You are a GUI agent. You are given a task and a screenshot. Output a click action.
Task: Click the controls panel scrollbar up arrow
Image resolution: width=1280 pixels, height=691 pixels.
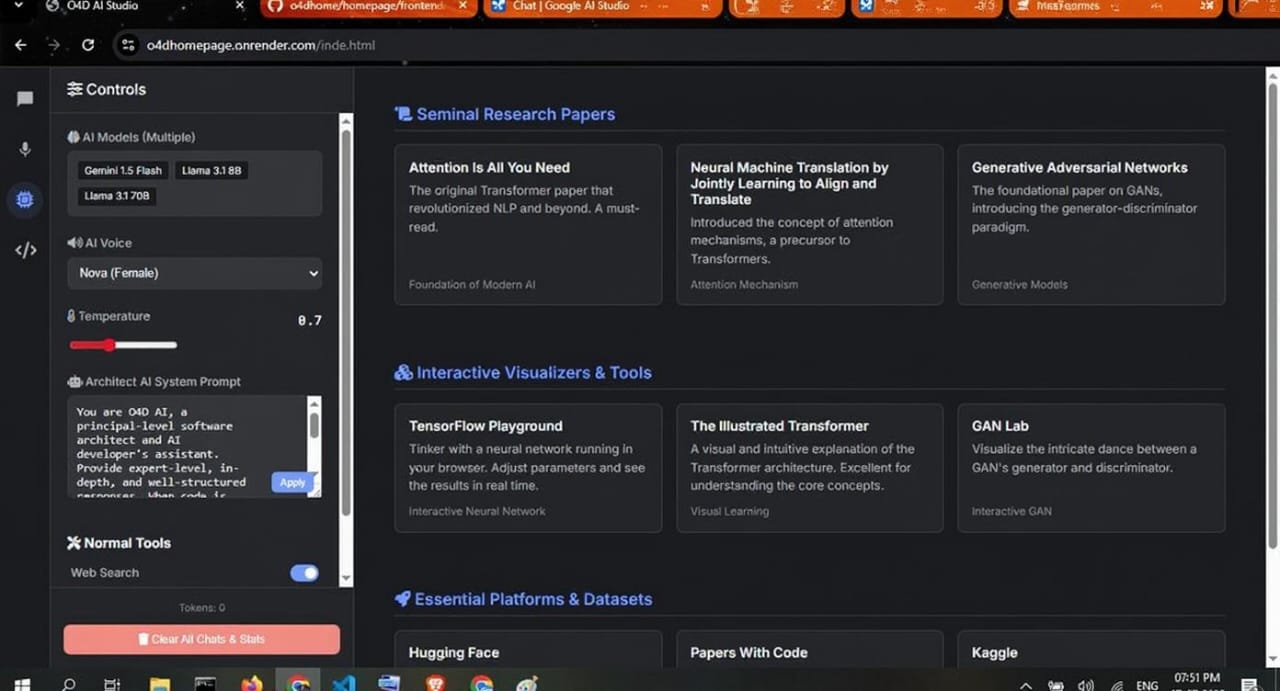click(x=346, y=121)
